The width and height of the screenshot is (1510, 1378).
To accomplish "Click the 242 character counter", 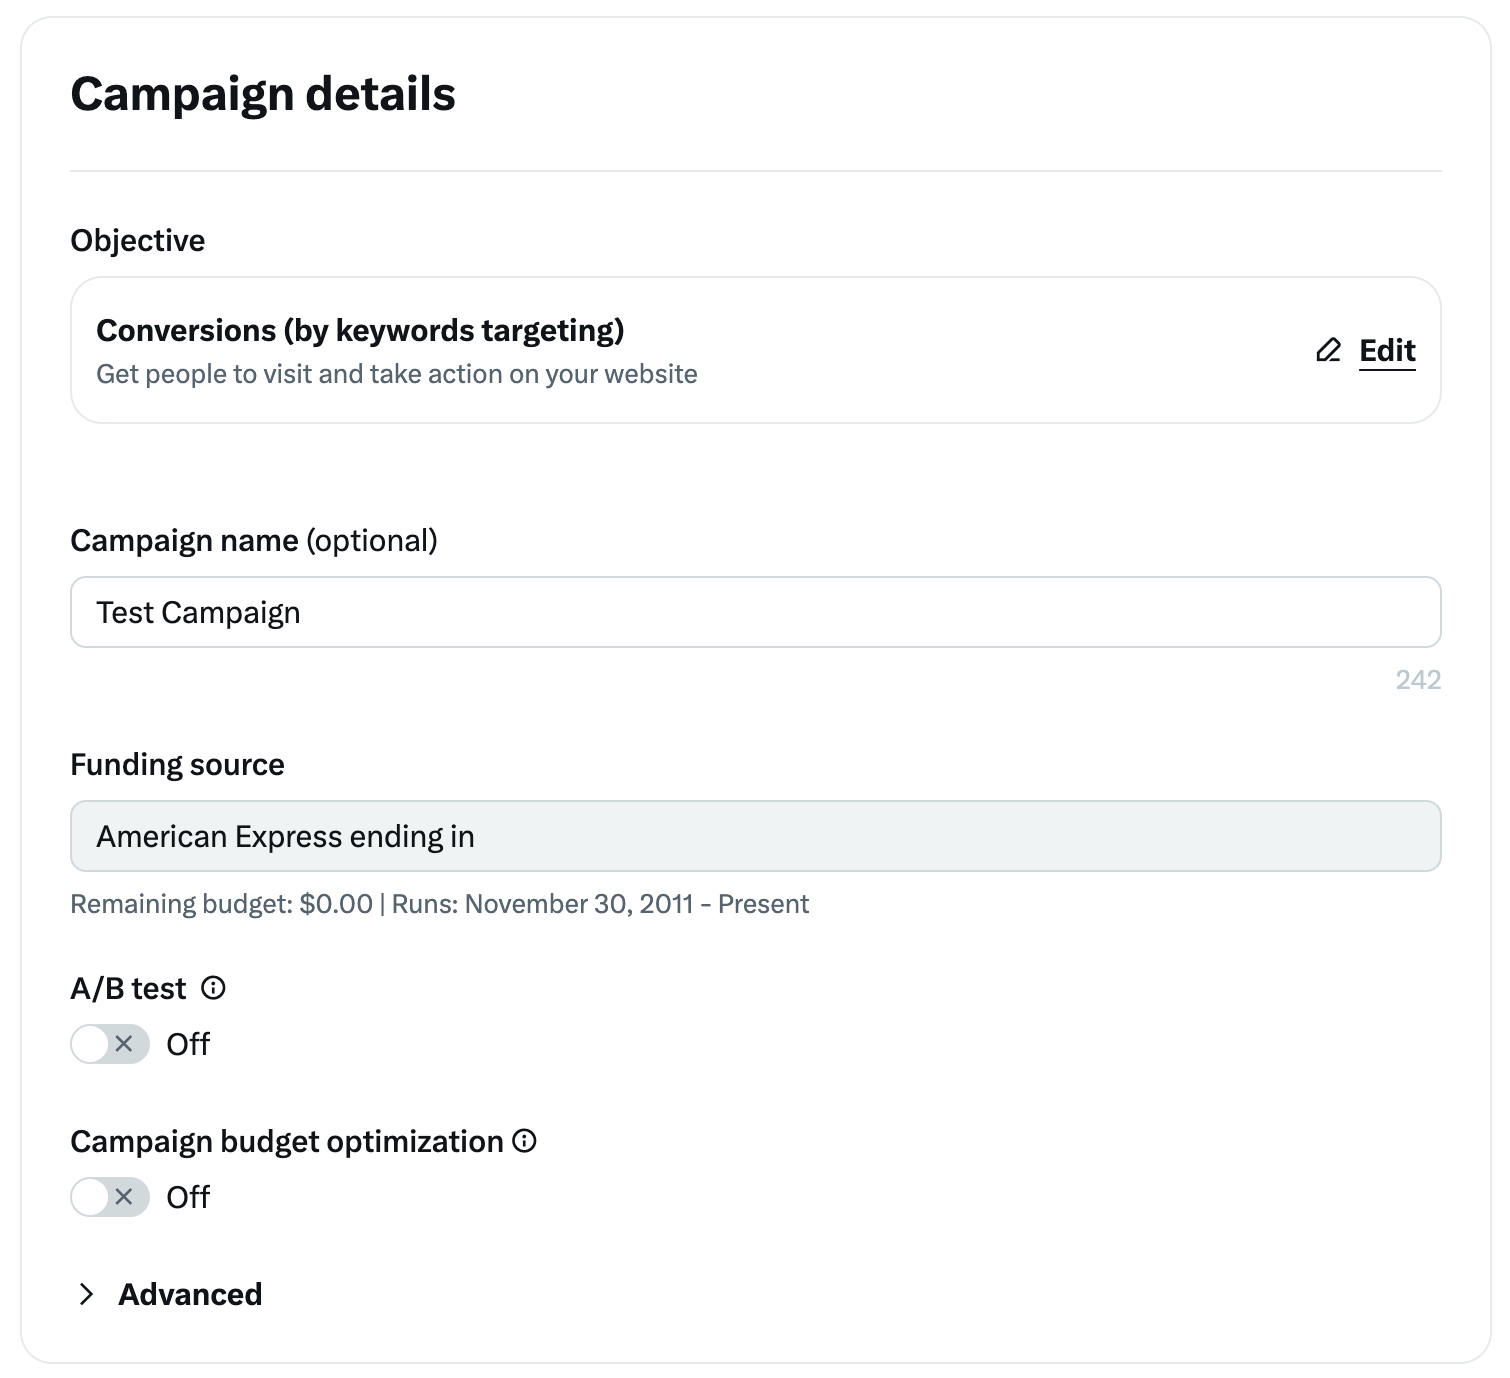I will click(1418, 680).
